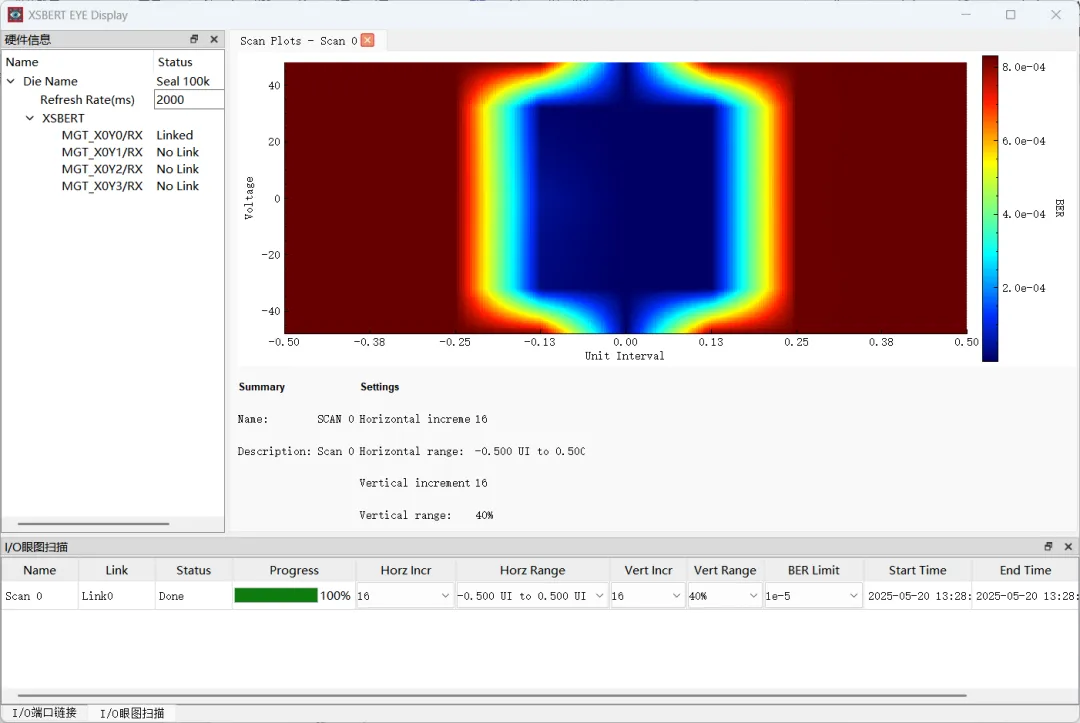The width and height of the screenshot is (1080, 723).
Task: Switch to the I/O眼图扫描 bottom tab
Action: coord(132,713)
